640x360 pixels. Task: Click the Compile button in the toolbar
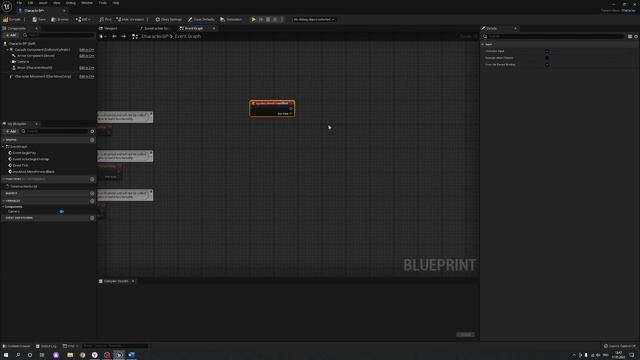tap(12, 19)
